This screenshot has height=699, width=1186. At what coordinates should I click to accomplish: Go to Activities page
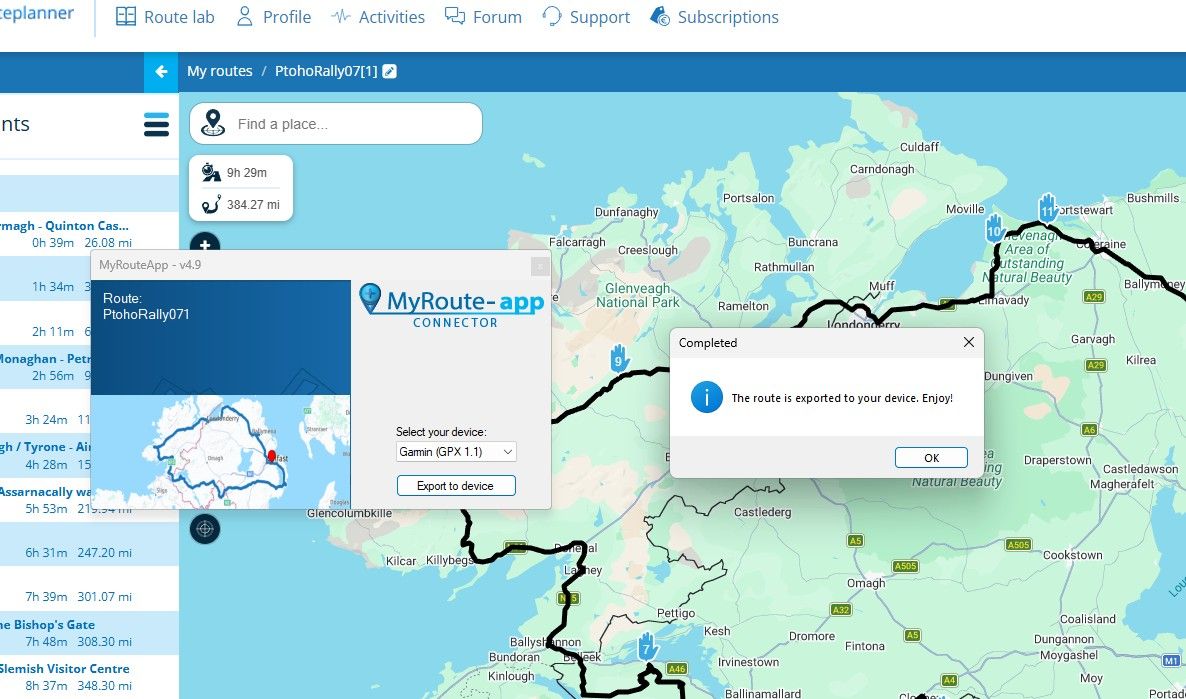[377, 17]
